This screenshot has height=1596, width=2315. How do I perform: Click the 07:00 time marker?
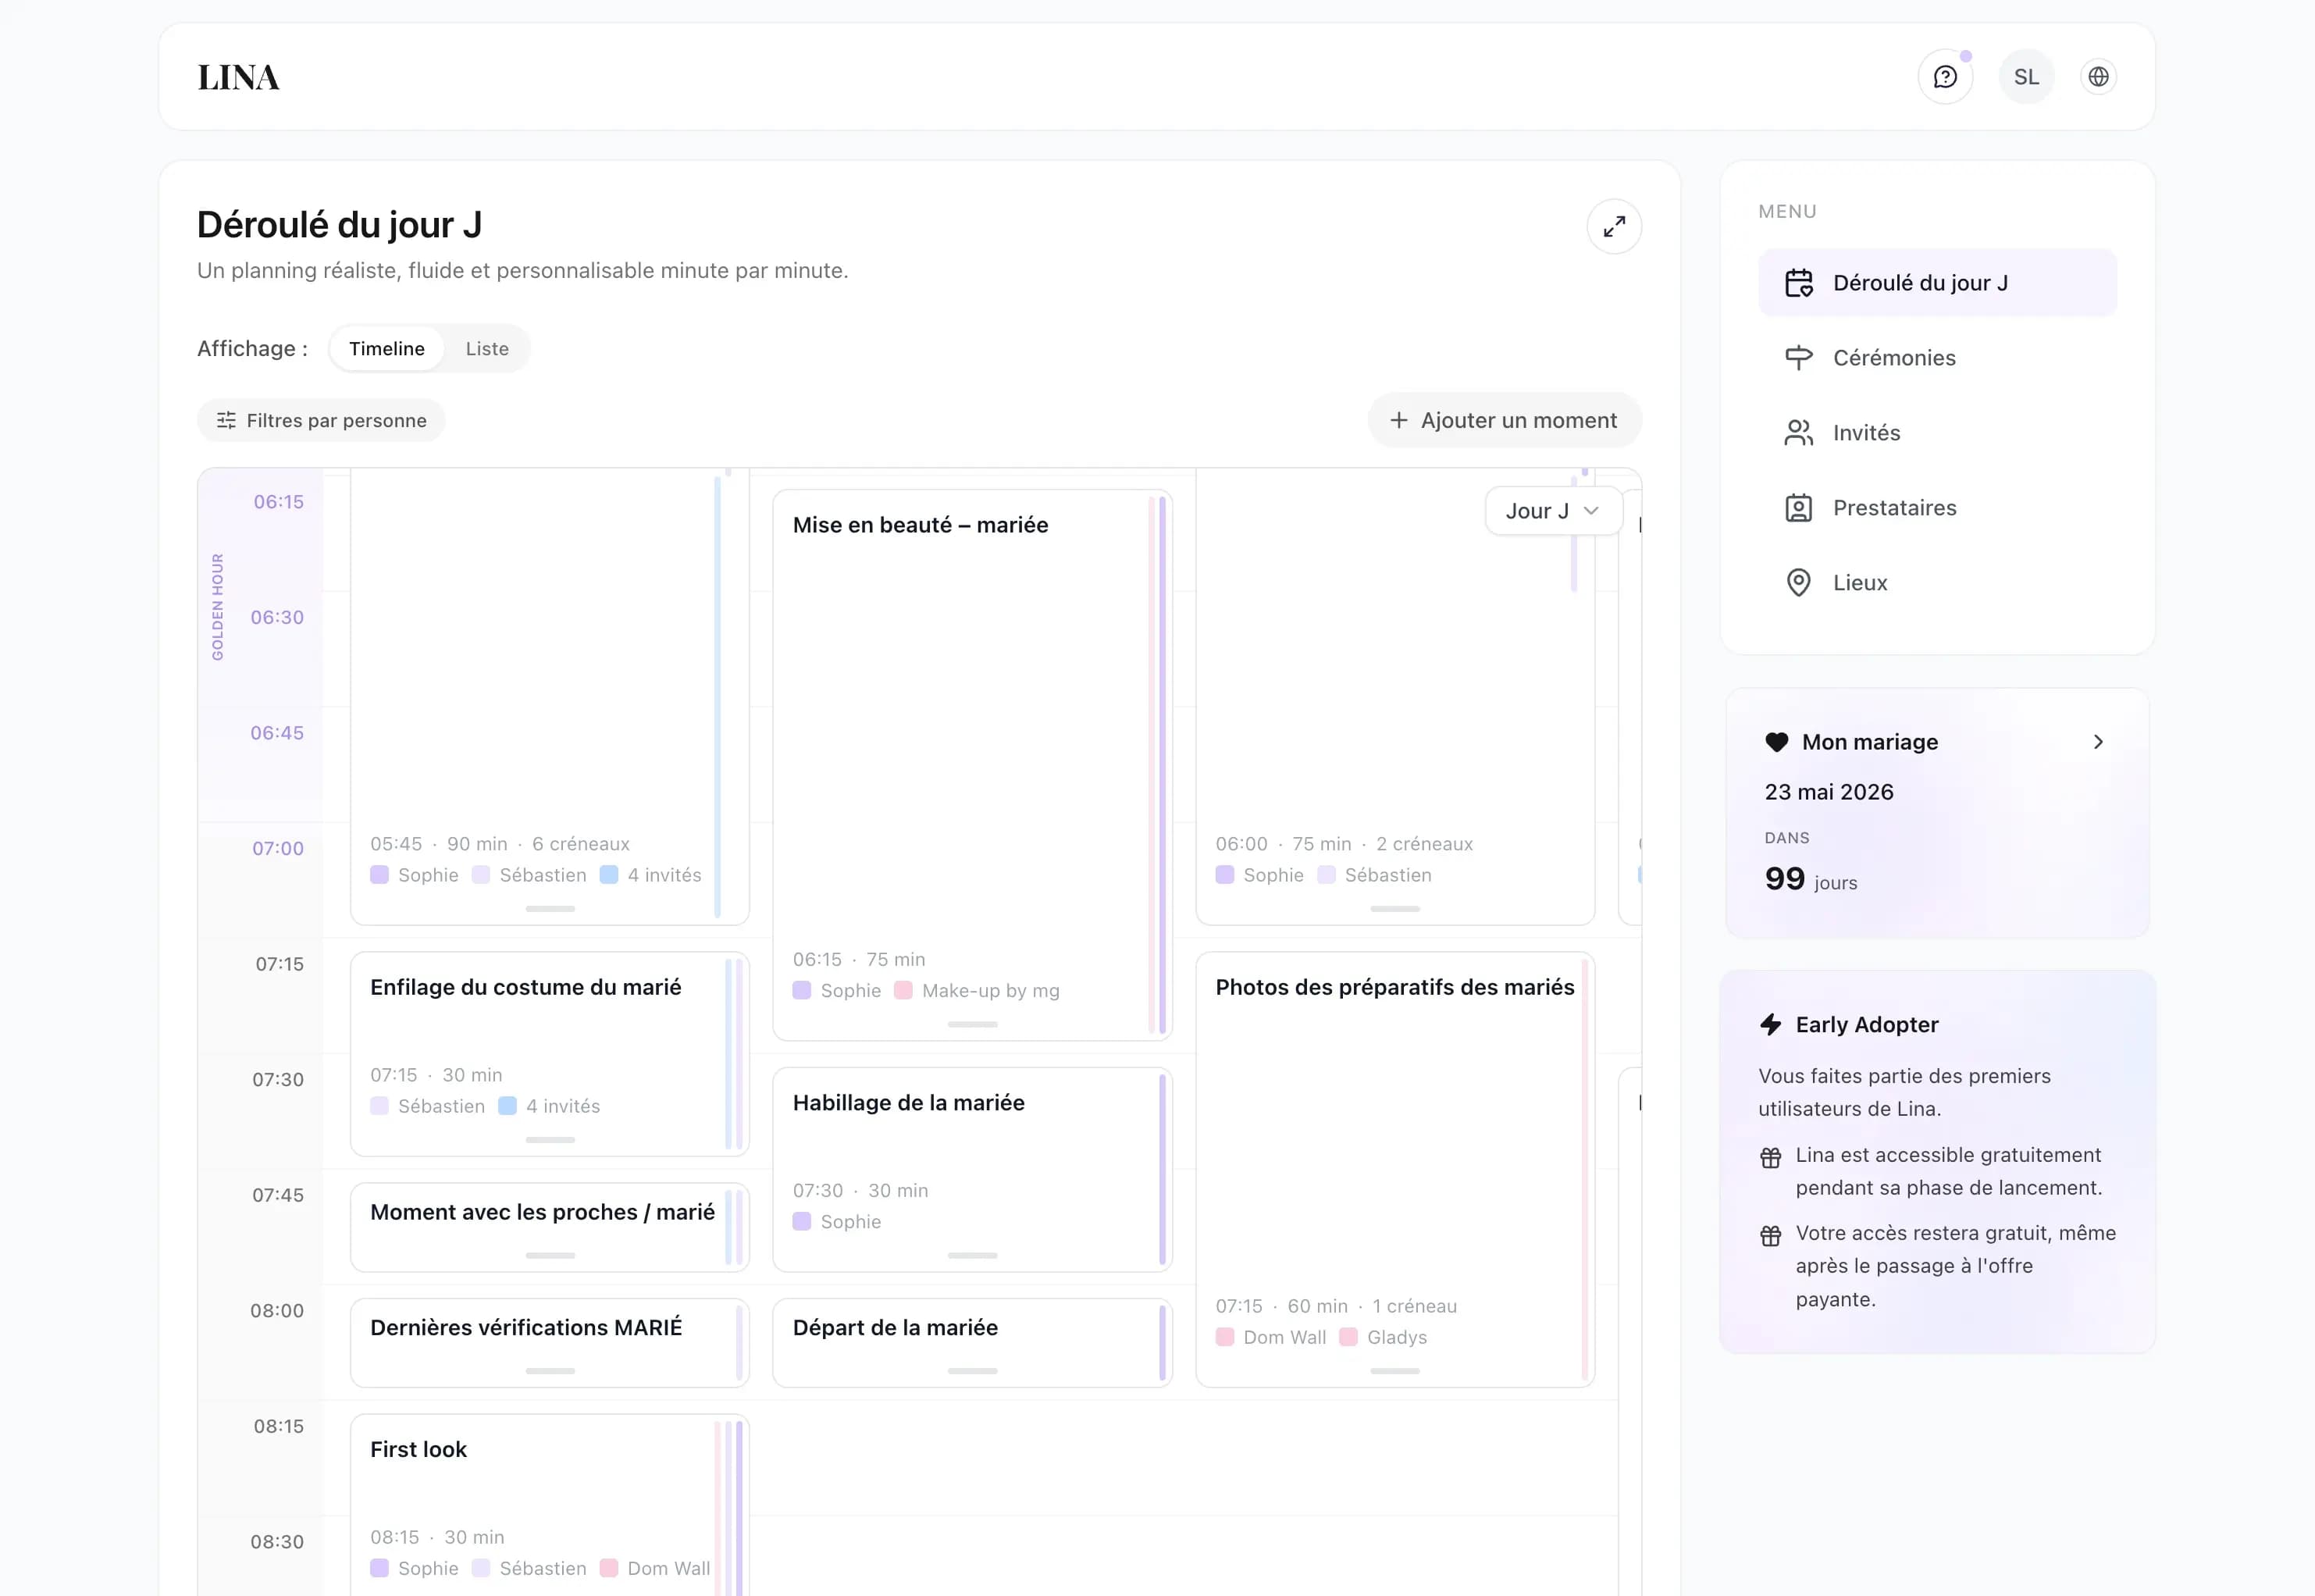click(277, 849)
